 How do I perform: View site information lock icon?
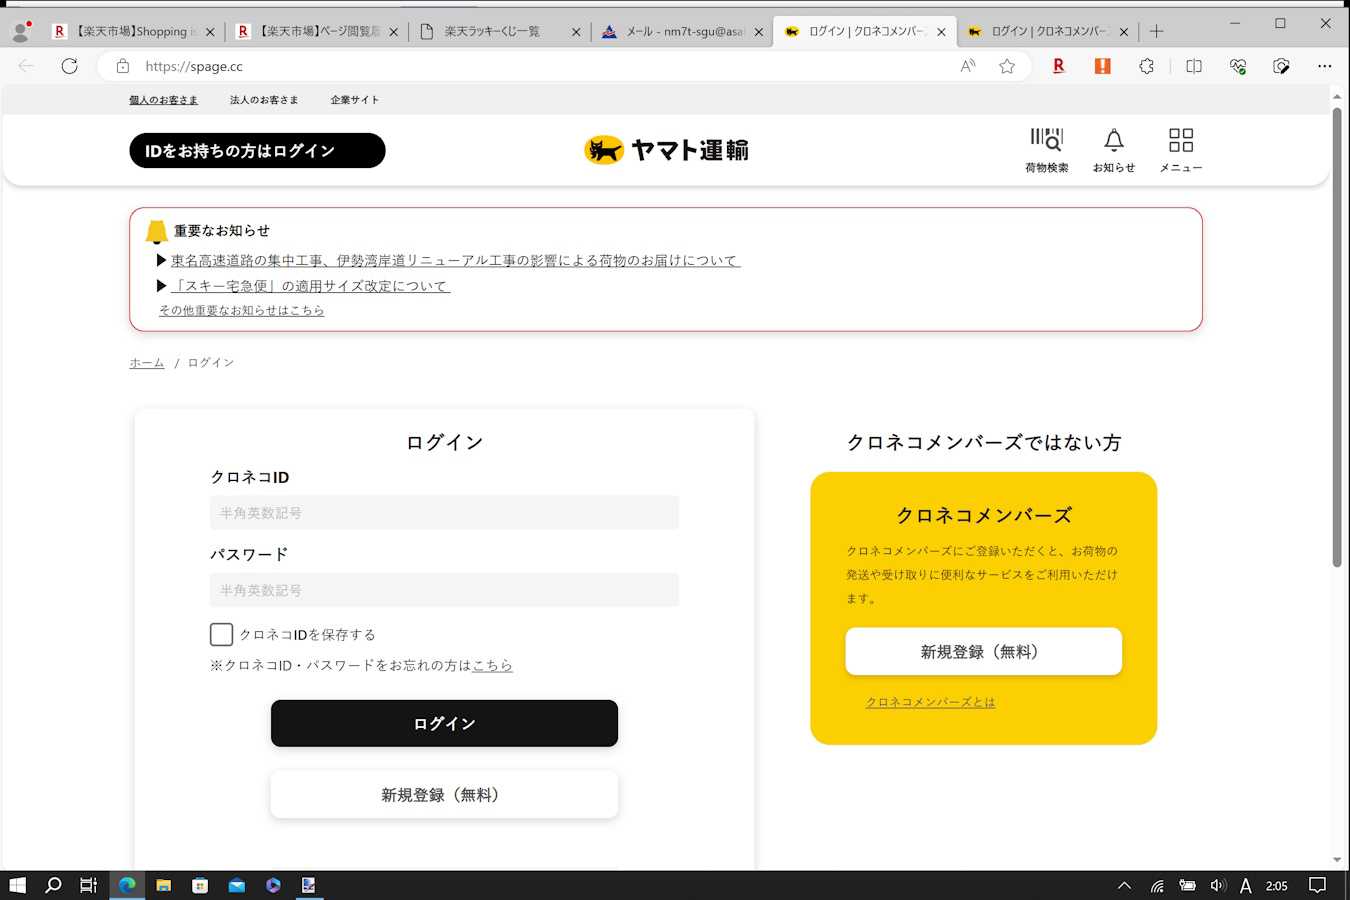(123, 66)
